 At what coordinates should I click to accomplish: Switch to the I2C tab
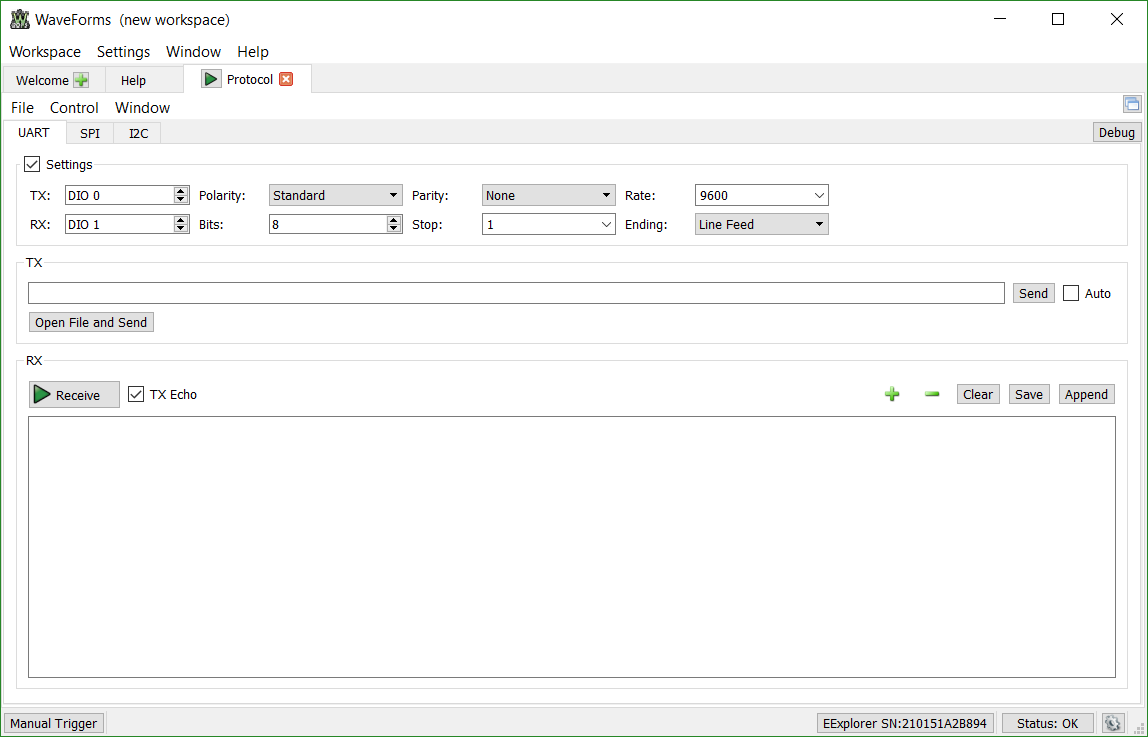pos(138,133)
